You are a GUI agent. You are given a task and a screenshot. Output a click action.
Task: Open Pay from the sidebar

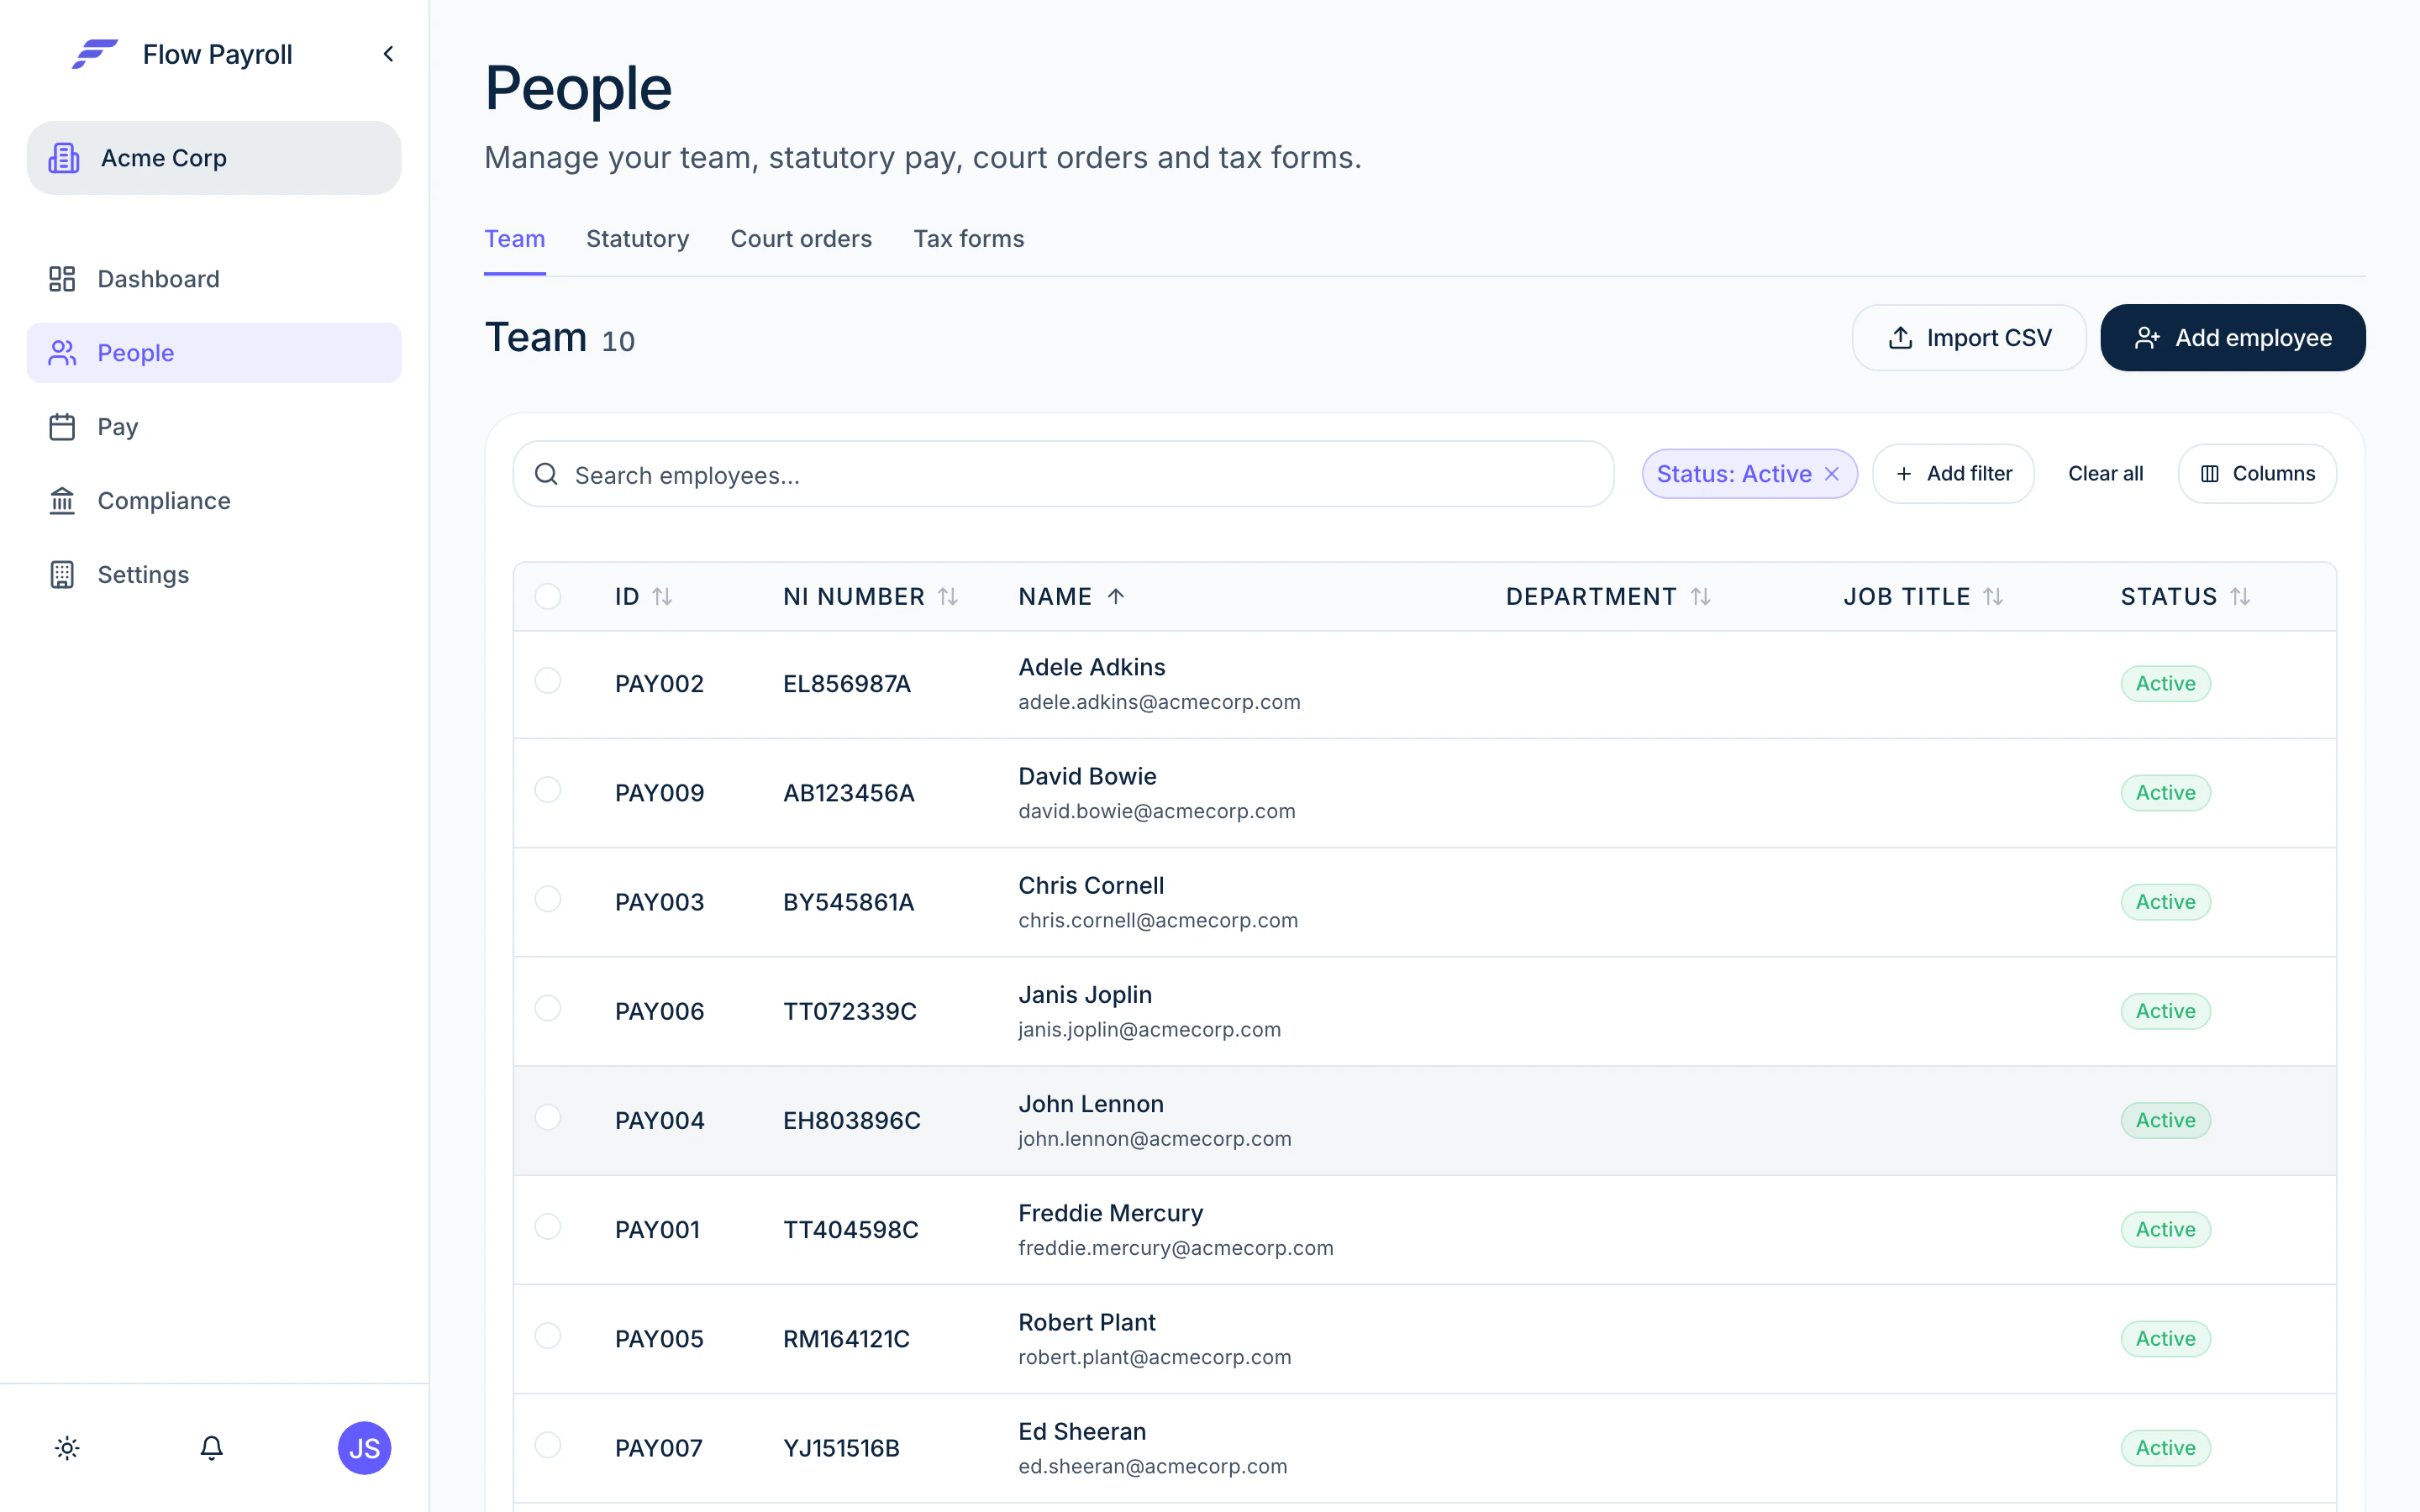[214, 427]
